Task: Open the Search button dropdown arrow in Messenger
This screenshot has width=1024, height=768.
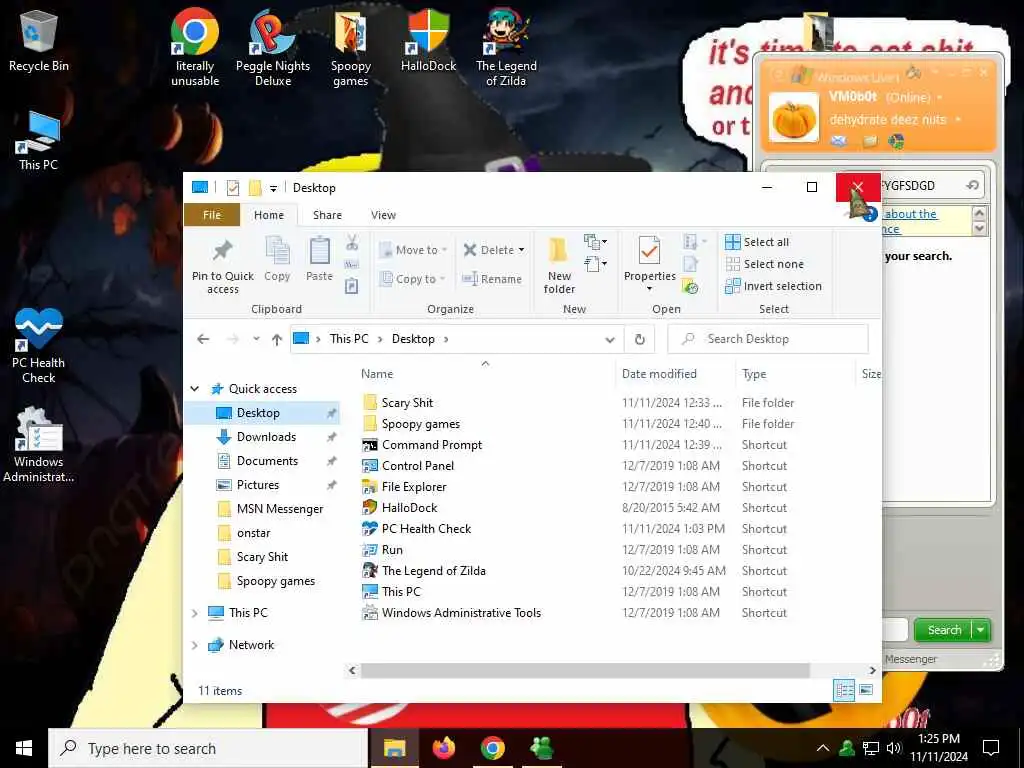Action: pyautogui.click(x=981, y=630)
